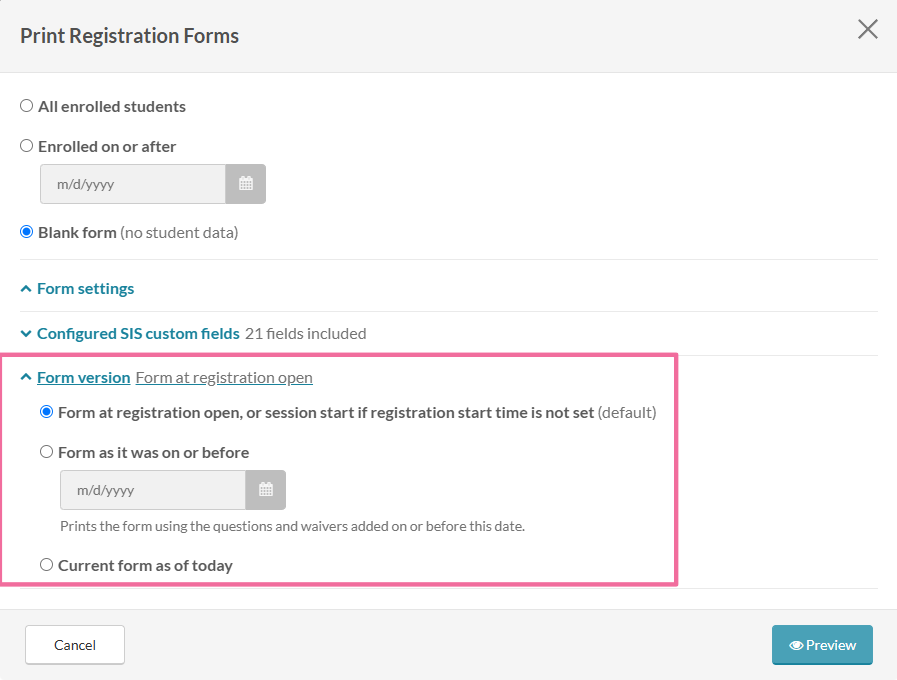The width and height of the screenshot is (897, 680).
Task: Click the Enrolled on or after date field
Action: pyautogui.click(x=133, y=184)
